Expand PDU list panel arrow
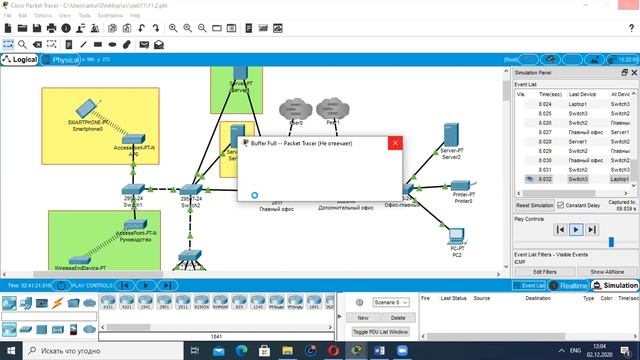 [x=339, y=316]
